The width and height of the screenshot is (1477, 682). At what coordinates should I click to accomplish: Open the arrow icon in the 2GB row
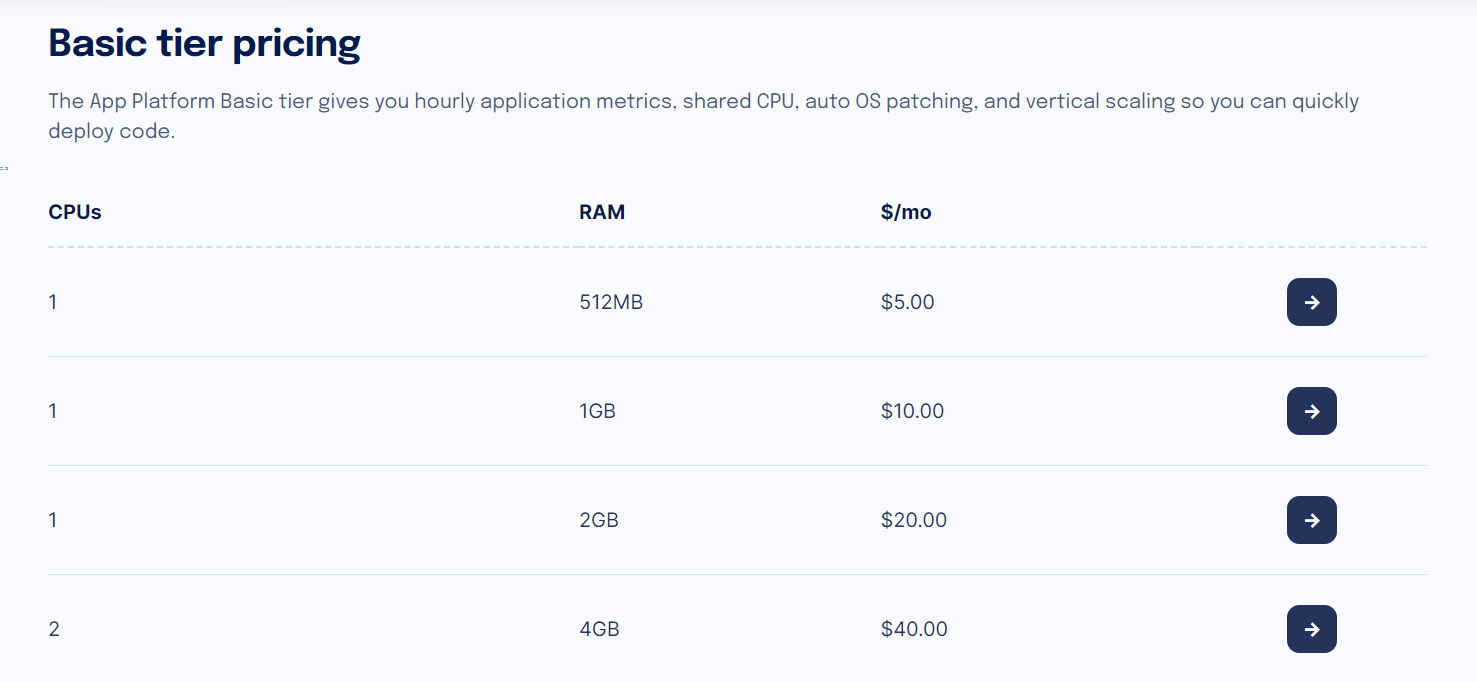click(x=1311, y=520)
